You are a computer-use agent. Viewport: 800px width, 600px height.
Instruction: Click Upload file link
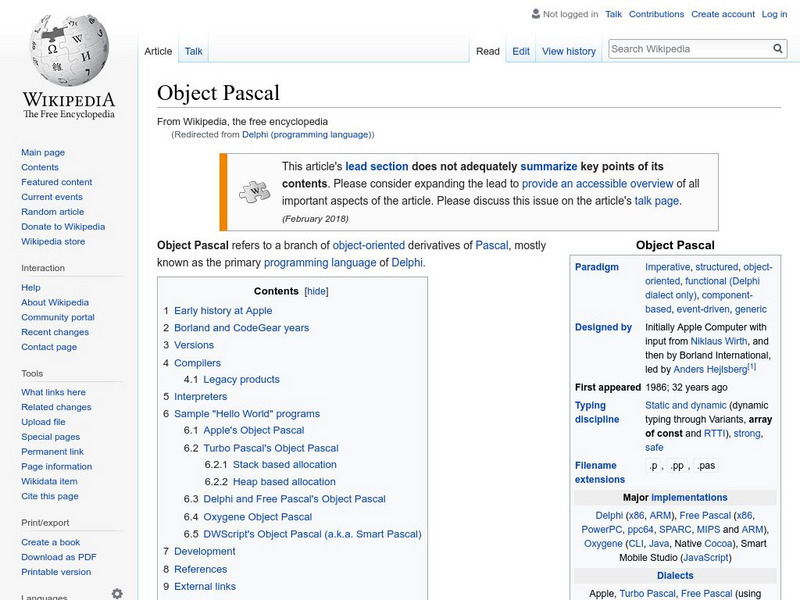click(43, 421)
